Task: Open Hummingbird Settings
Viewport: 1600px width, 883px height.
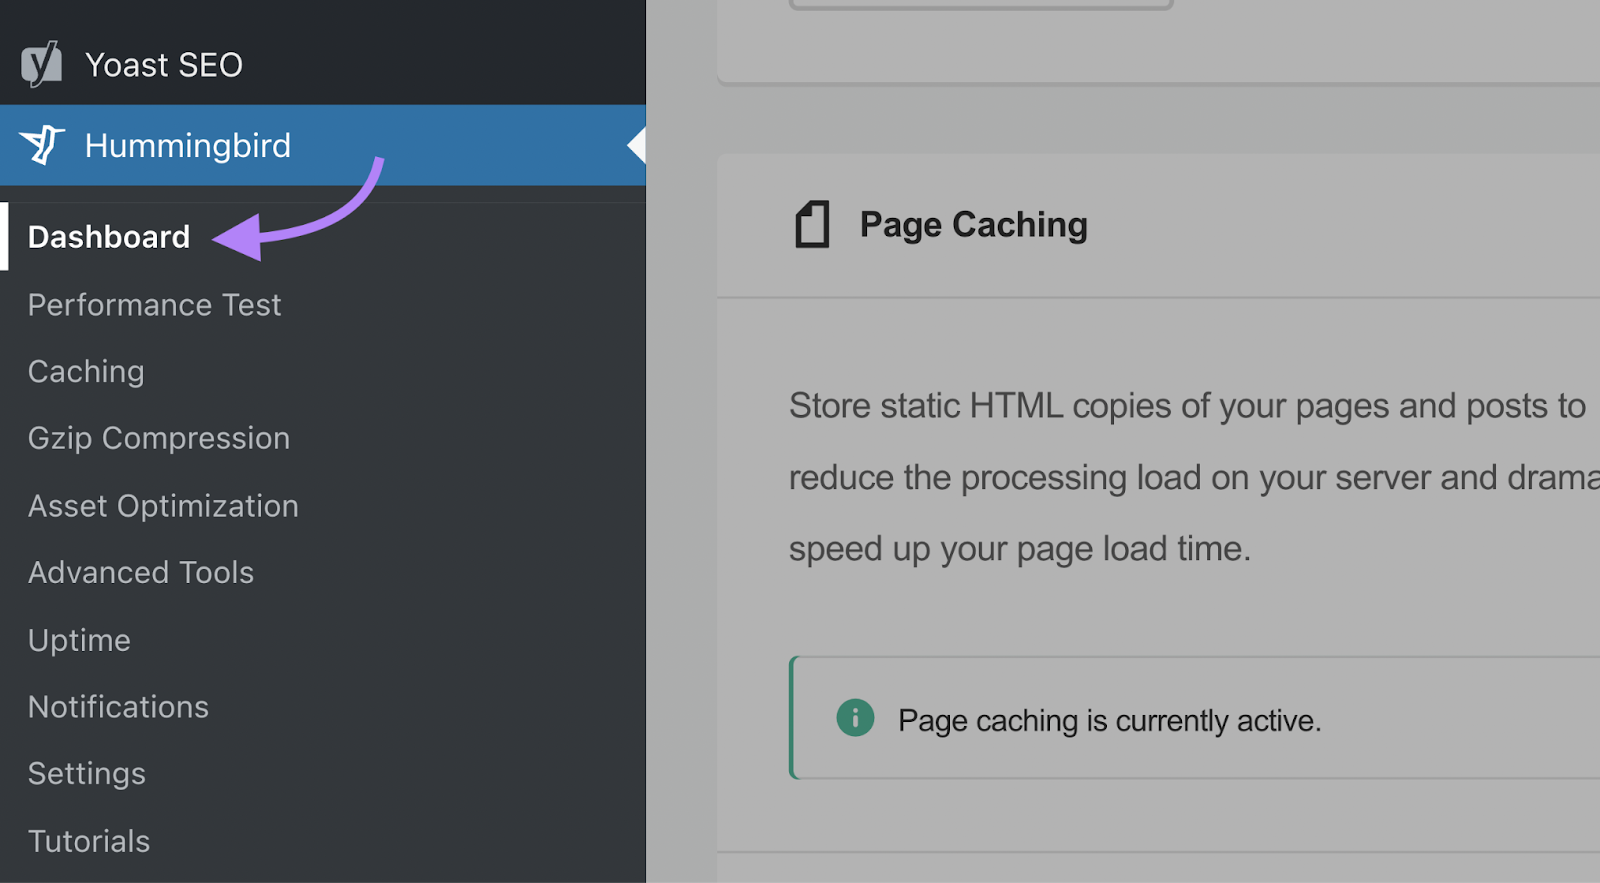Action: (x=87, y=774)
